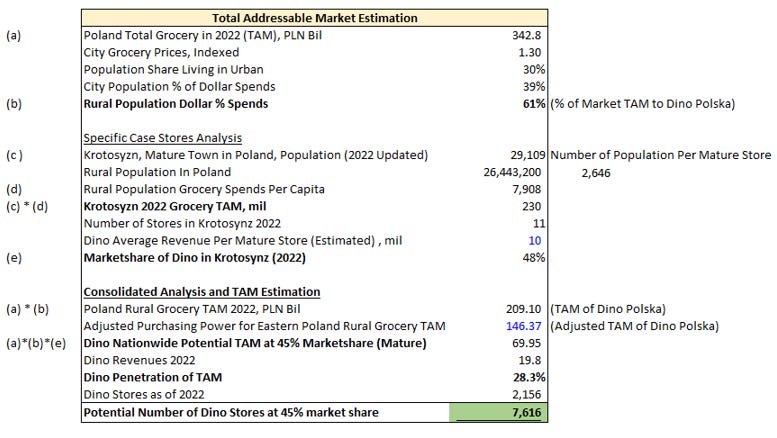
Task: Click the 30% urban share value
Action: coord(534,69)
